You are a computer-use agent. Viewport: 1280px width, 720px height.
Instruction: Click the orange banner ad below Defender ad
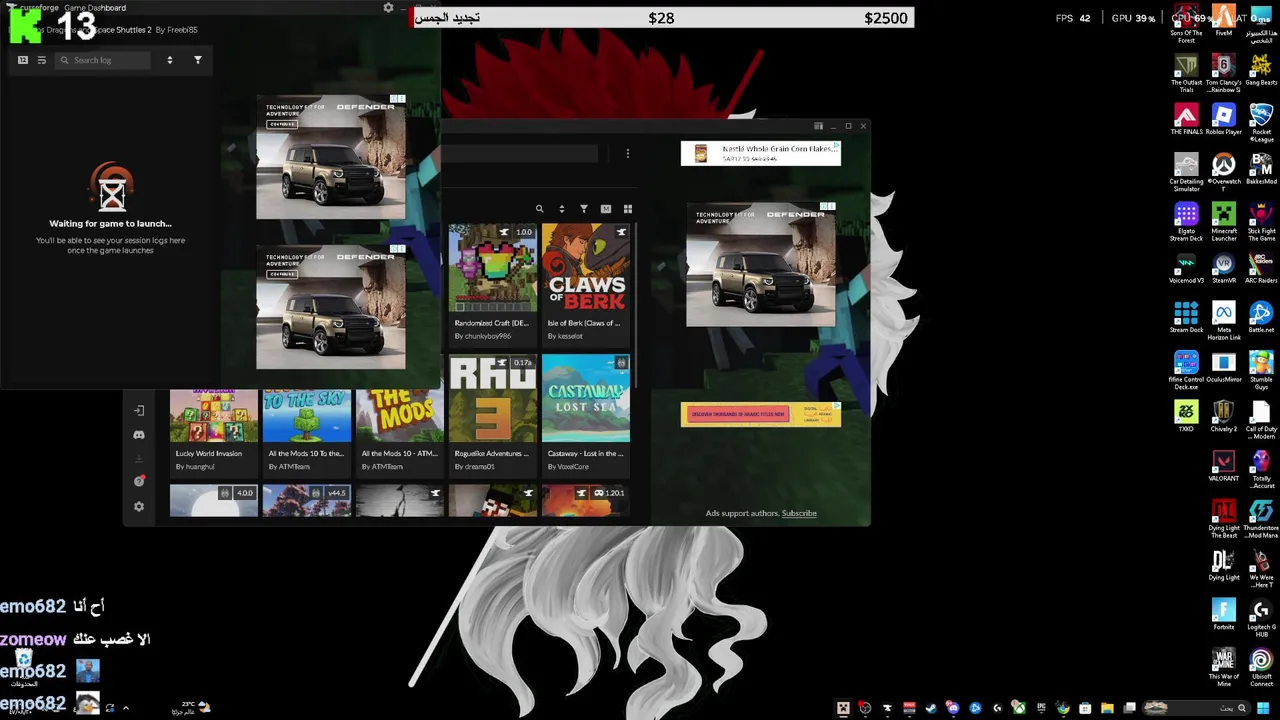(x=761, y=414)
